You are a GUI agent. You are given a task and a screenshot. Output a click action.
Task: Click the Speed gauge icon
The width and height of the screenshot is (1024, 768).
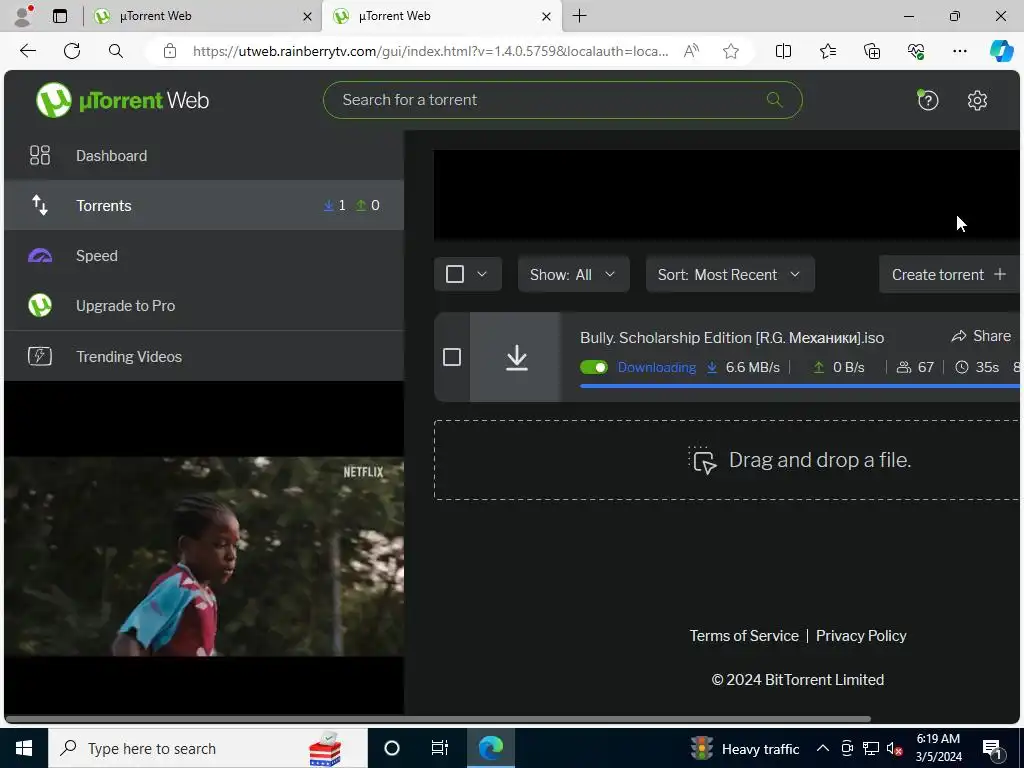tap(40, 255)
